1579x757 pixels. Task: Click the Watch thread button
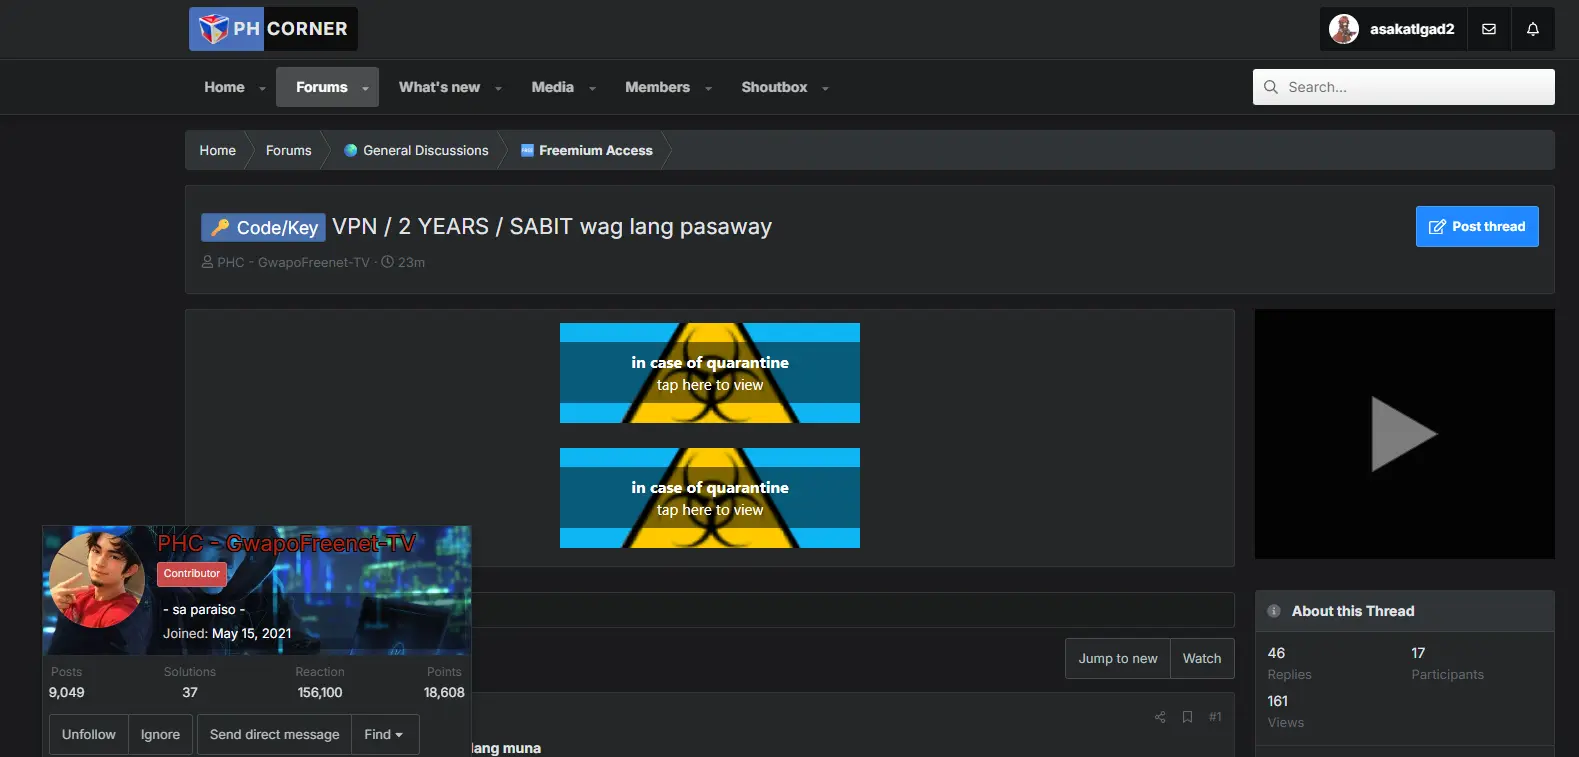(x=1202, y=658)
